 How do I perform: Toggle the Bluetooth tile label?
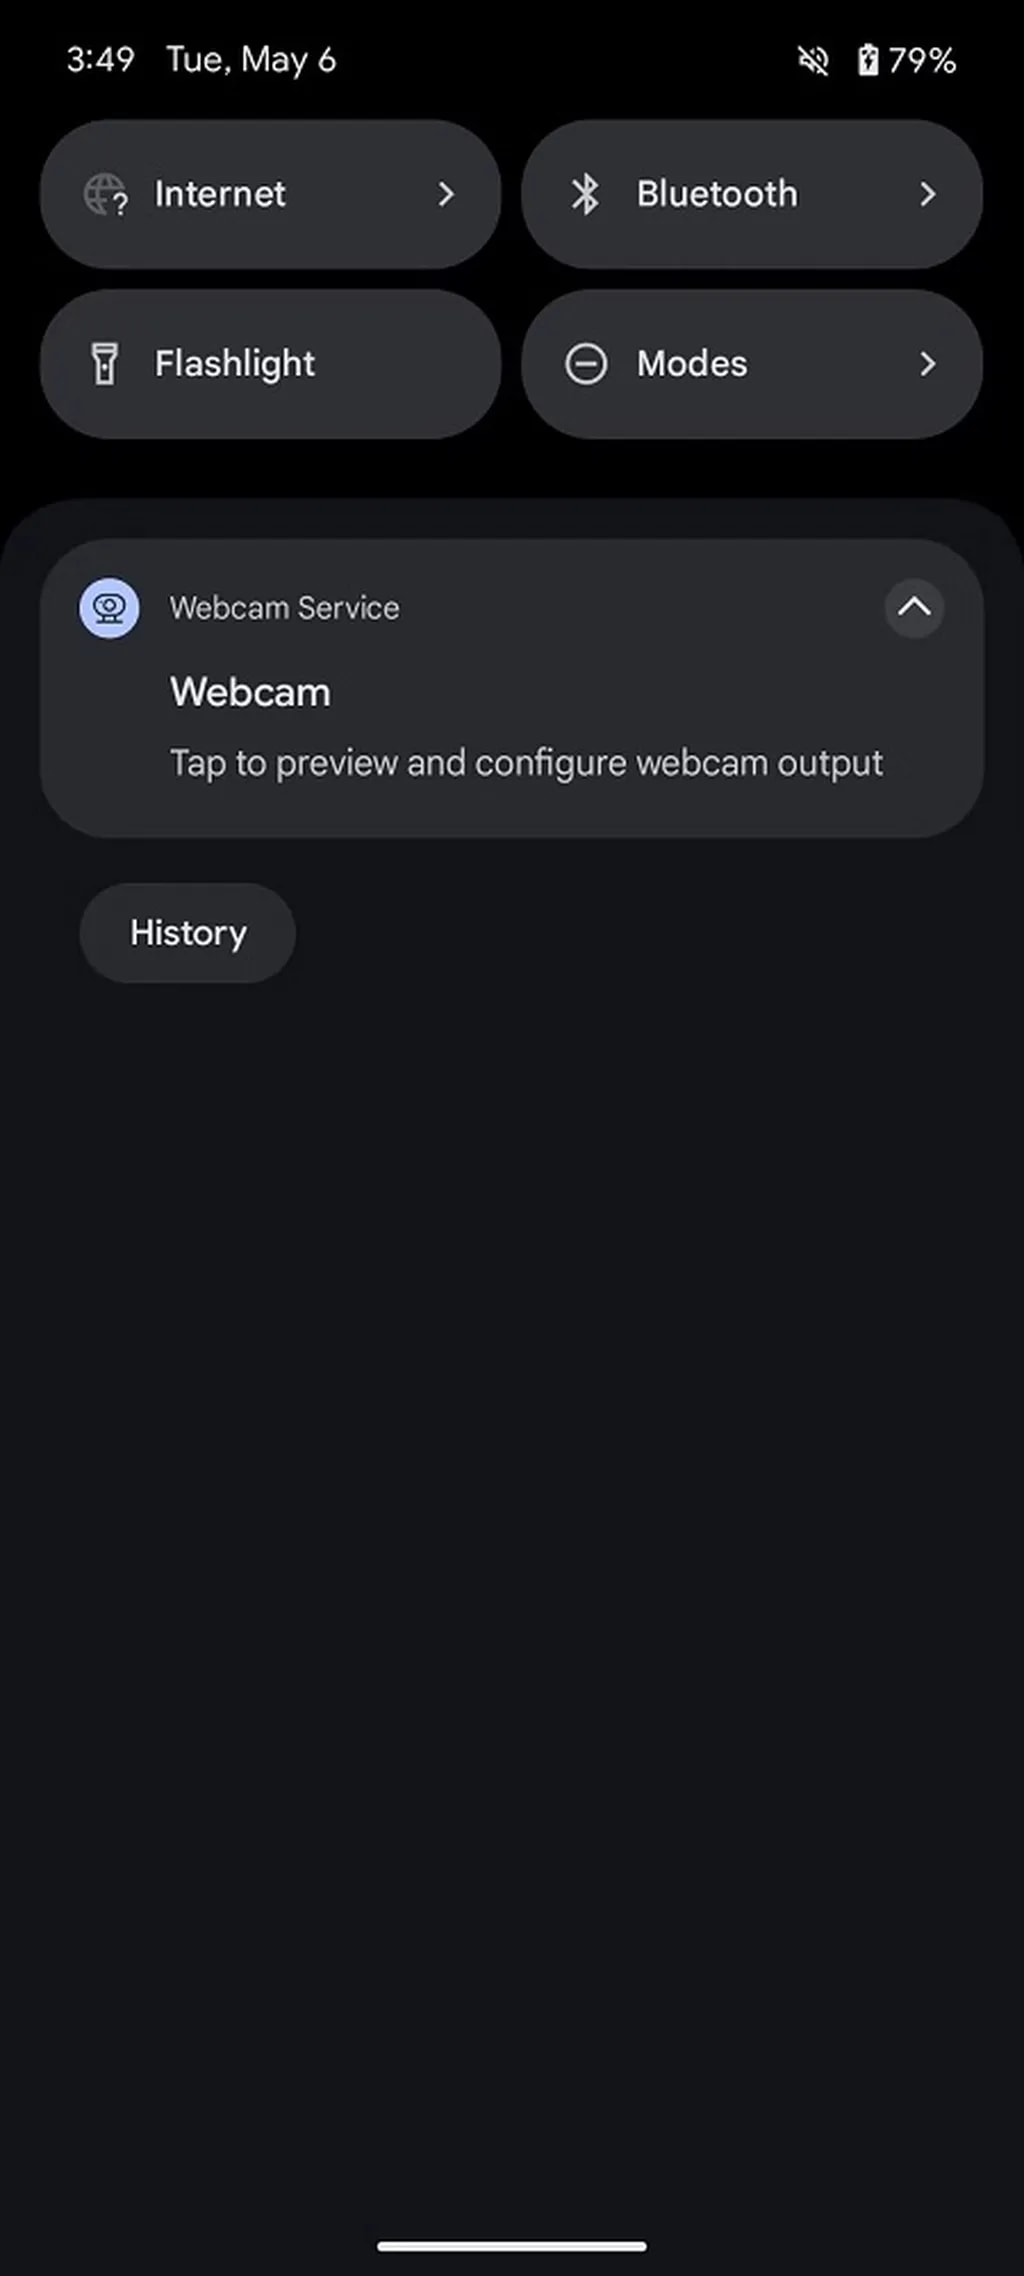(717, 194)
